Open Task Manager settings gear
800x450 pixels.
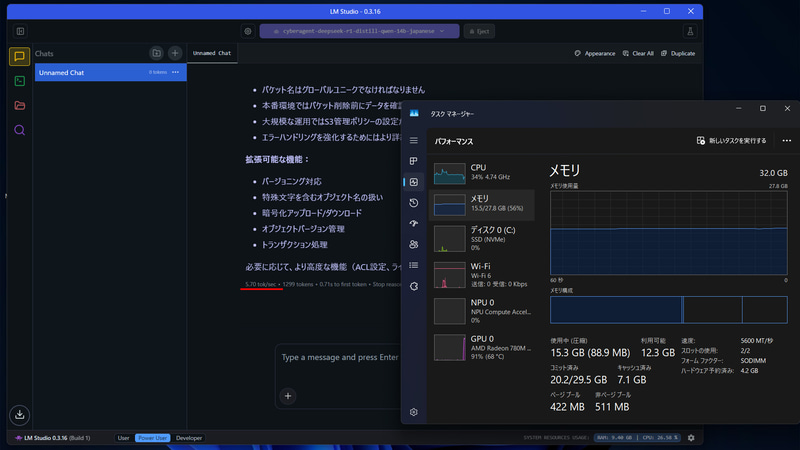tap(414, 412)
